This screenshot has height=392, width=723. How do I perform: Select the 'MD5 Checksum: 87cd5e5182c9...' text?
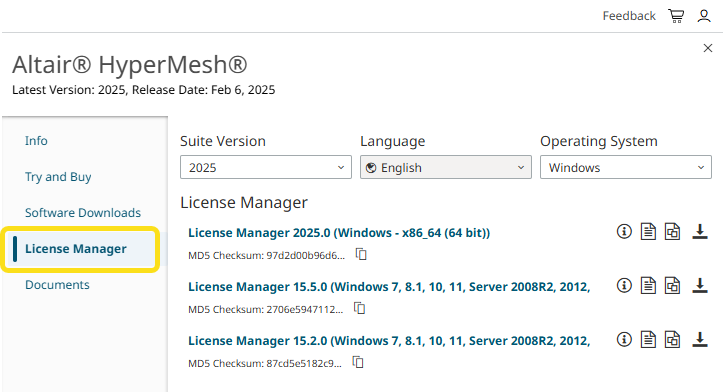pyautogui.click(x=265, y=363)
